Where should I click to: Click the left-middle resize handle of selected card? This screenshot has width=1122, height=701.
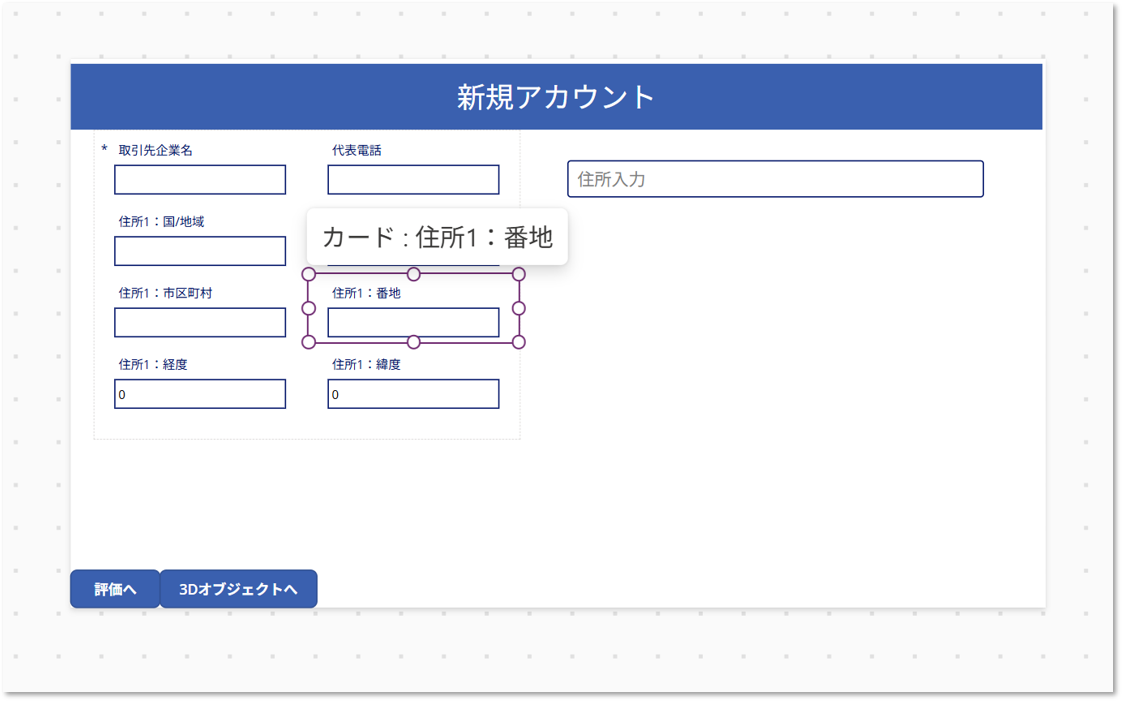309,308
